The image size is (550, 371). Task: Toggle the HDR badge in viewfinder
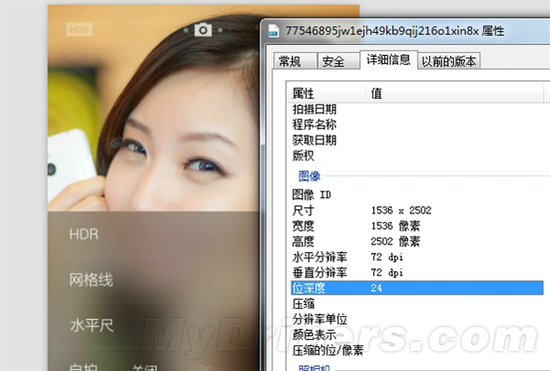tap(79, 29)
